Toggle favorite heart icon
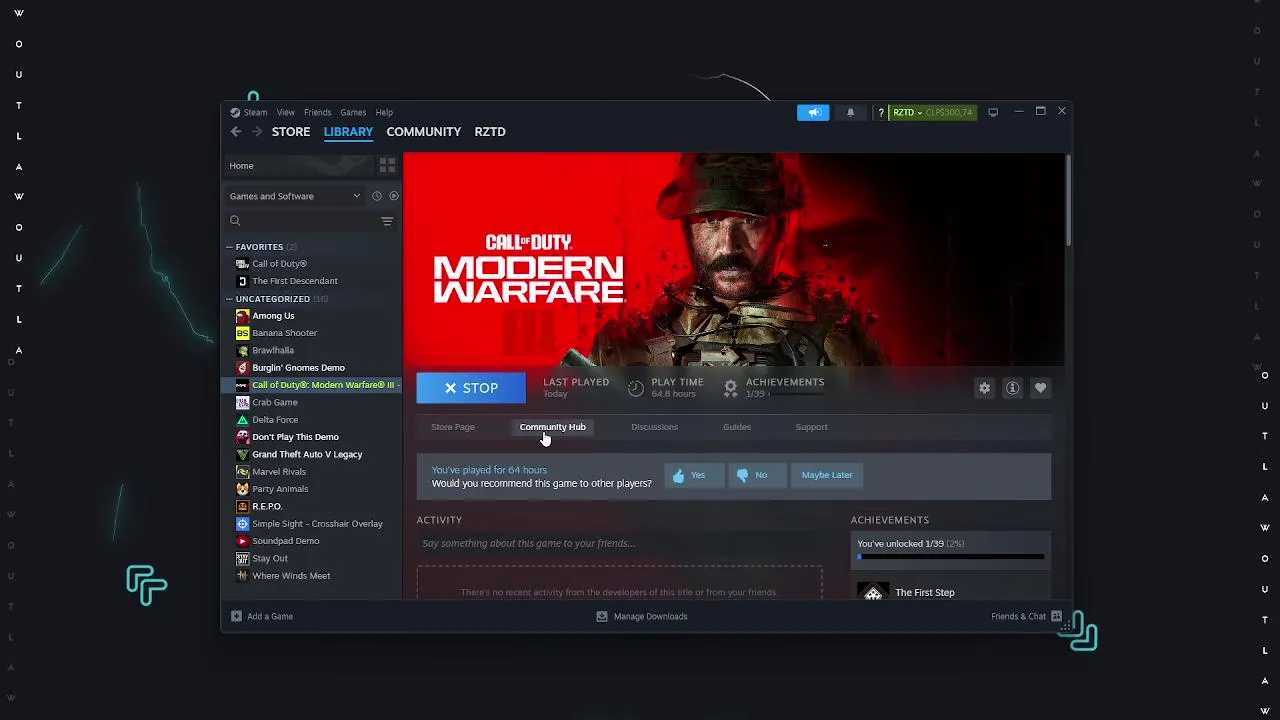This screenshot has height=720, width=1280. click(1041, 388)
